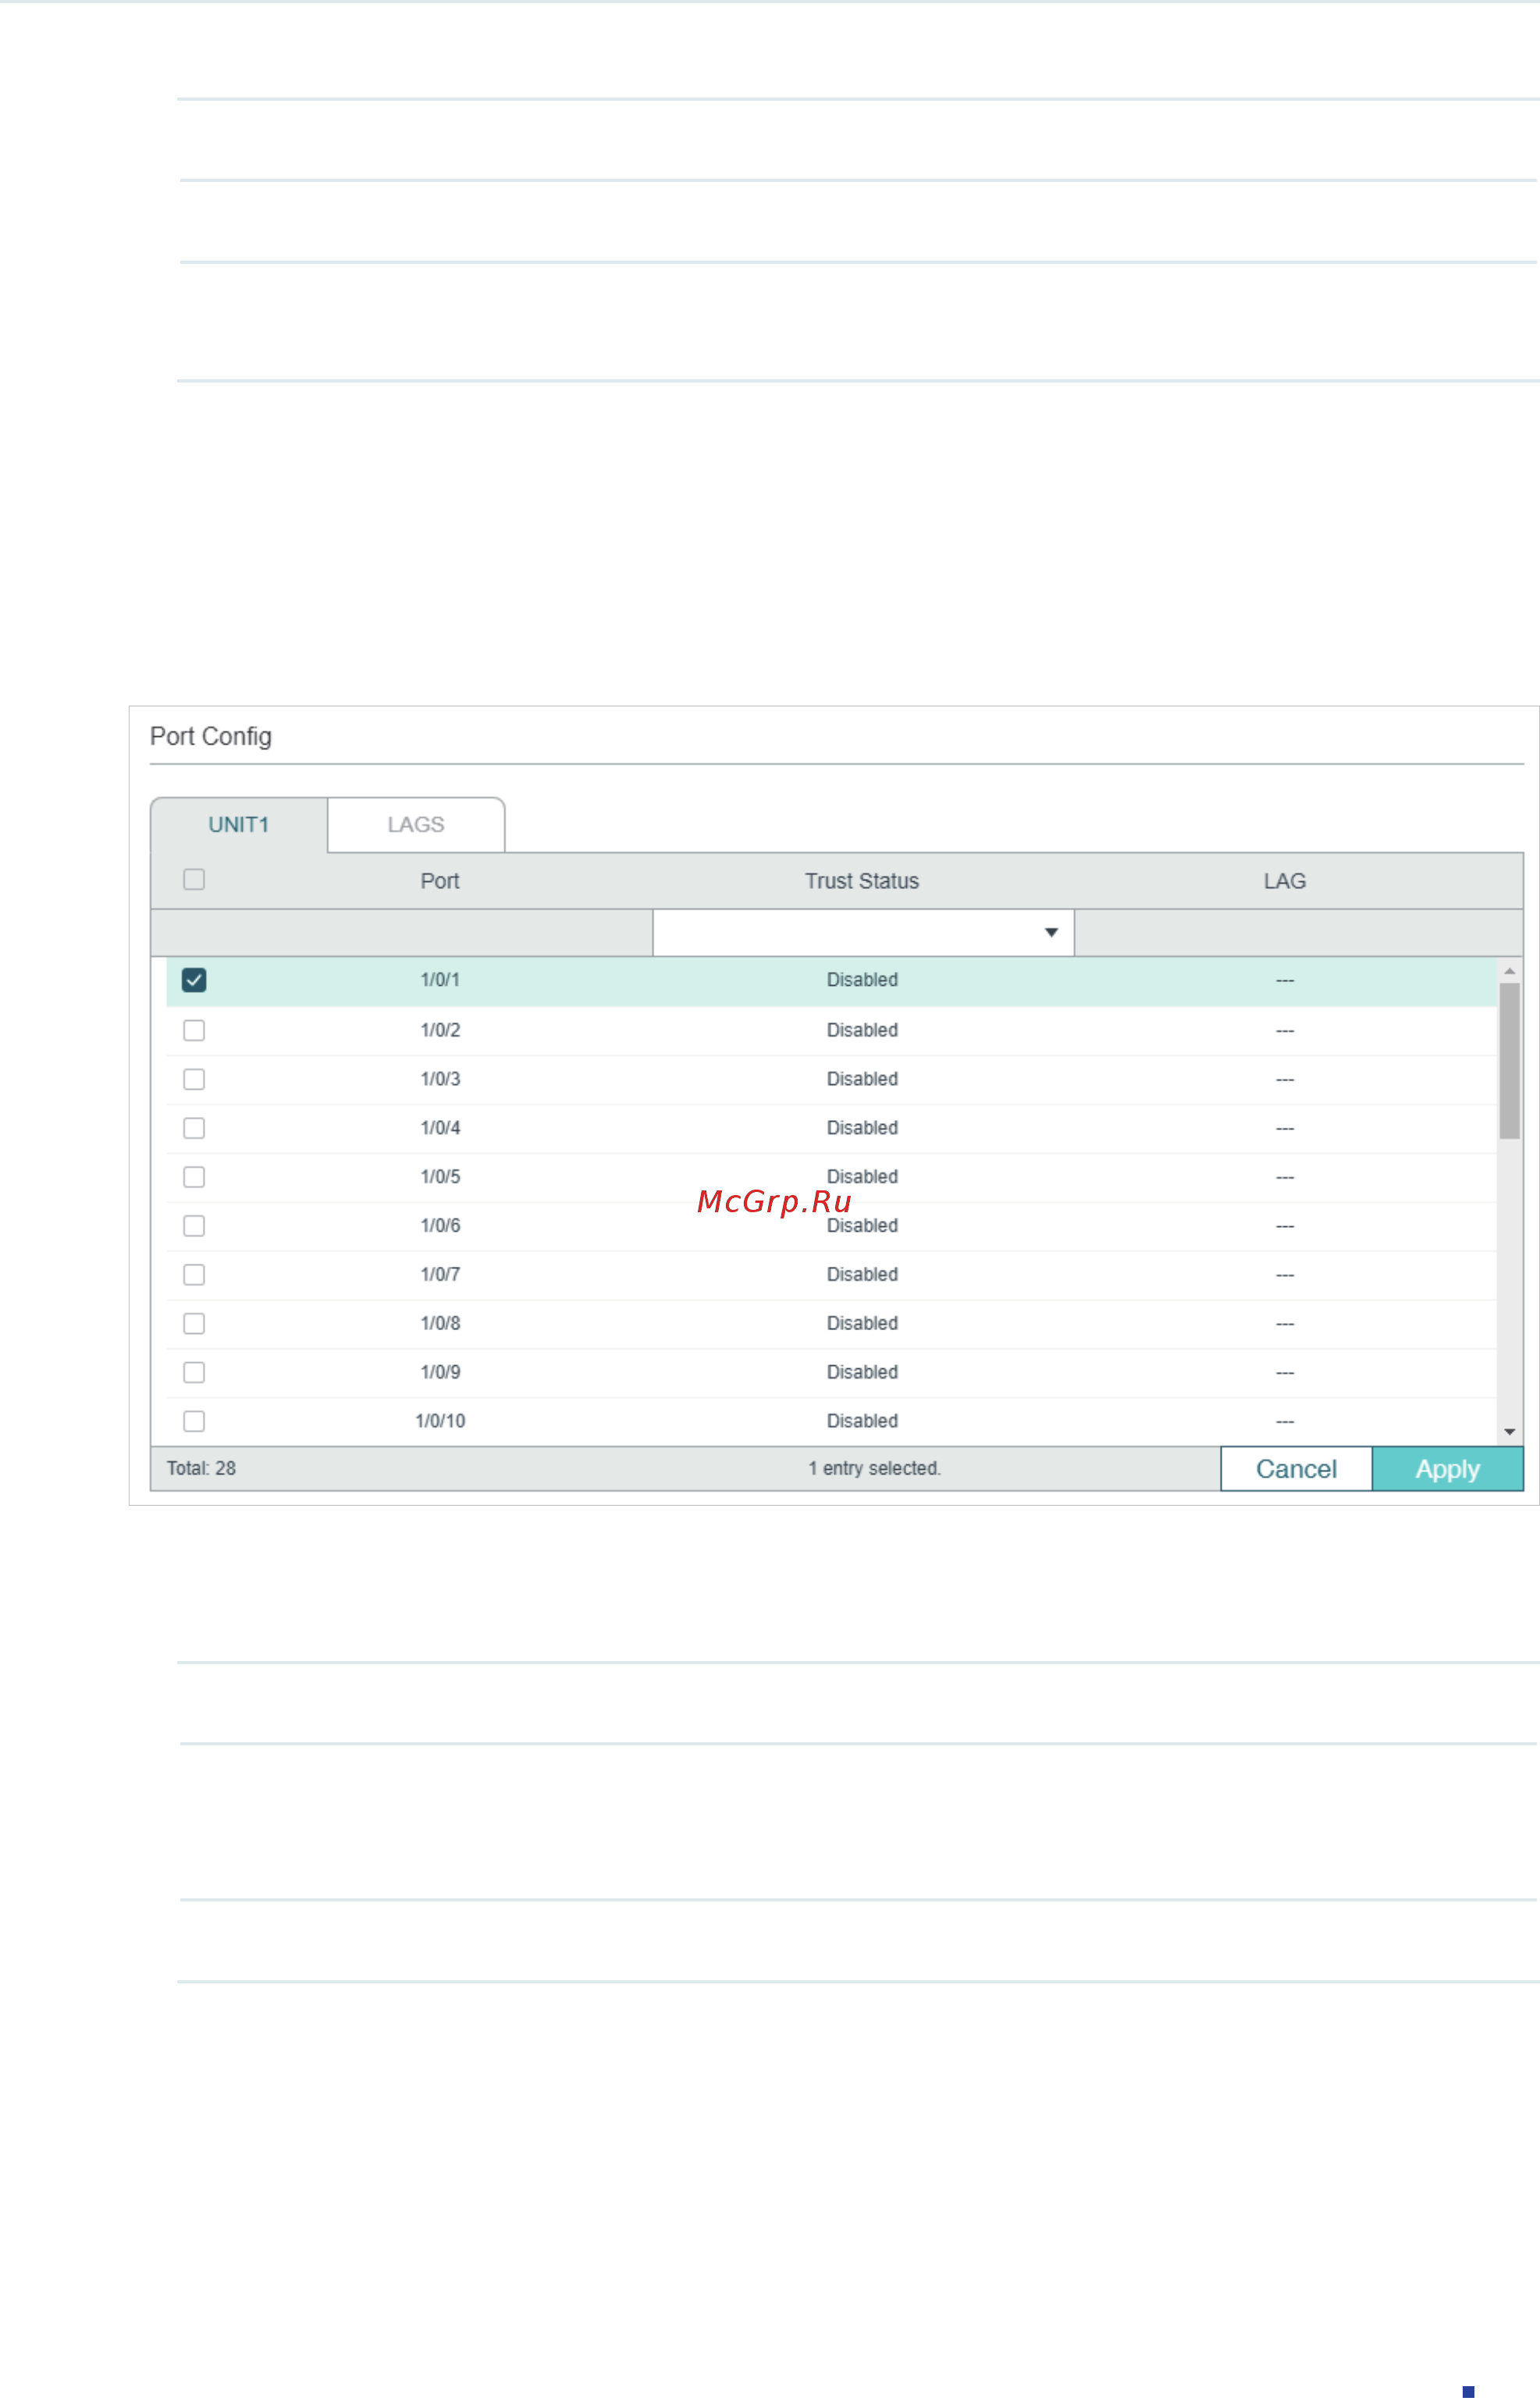Select the 1/0/6 port cell
Image resolution: width=1540 pixels, height=2401 pixels.
tap(440, 1226)
